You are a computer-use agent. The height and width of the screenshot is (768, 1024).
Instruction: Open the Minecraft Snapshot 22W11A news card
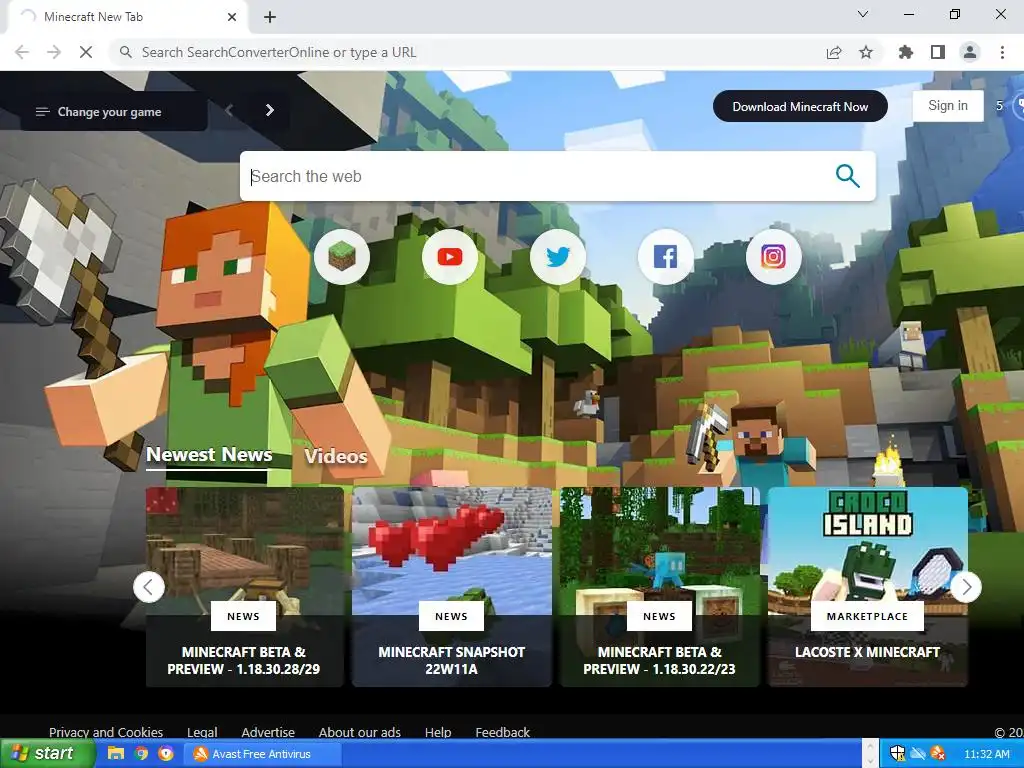tap(451, 586)
